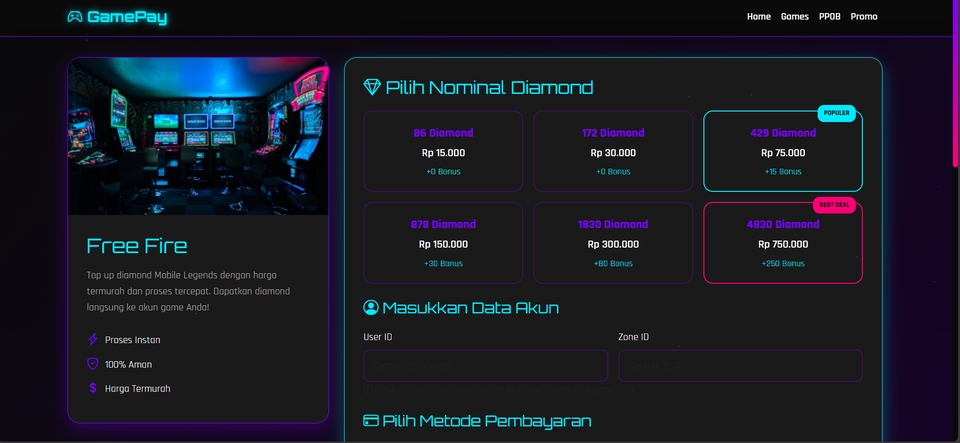
Task: Click the page vertical scrollbar thumb
Action: tap(956, 83)
